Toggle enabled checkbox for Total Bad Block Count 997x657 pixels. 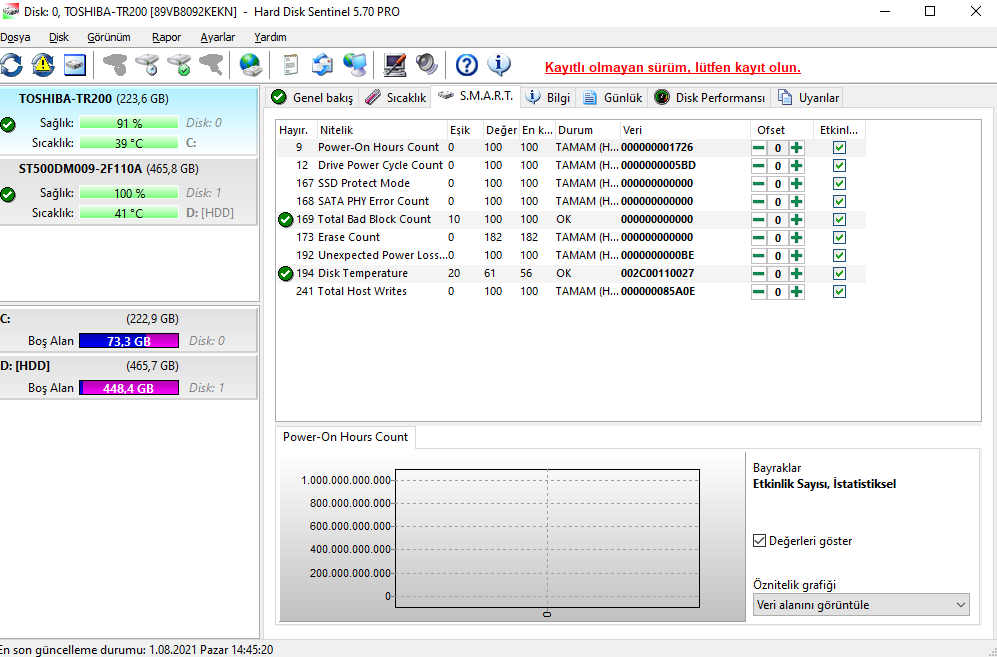[x=839, y=219]
